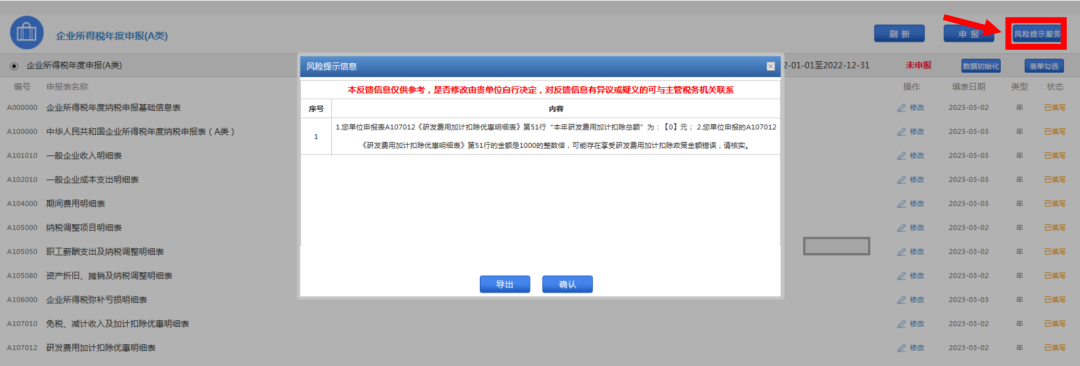The height and width of the screenshot is (366, 1080).
Task: Select 企业所得税弥补亏损明细表 form name
Action: tap(96, 300)
